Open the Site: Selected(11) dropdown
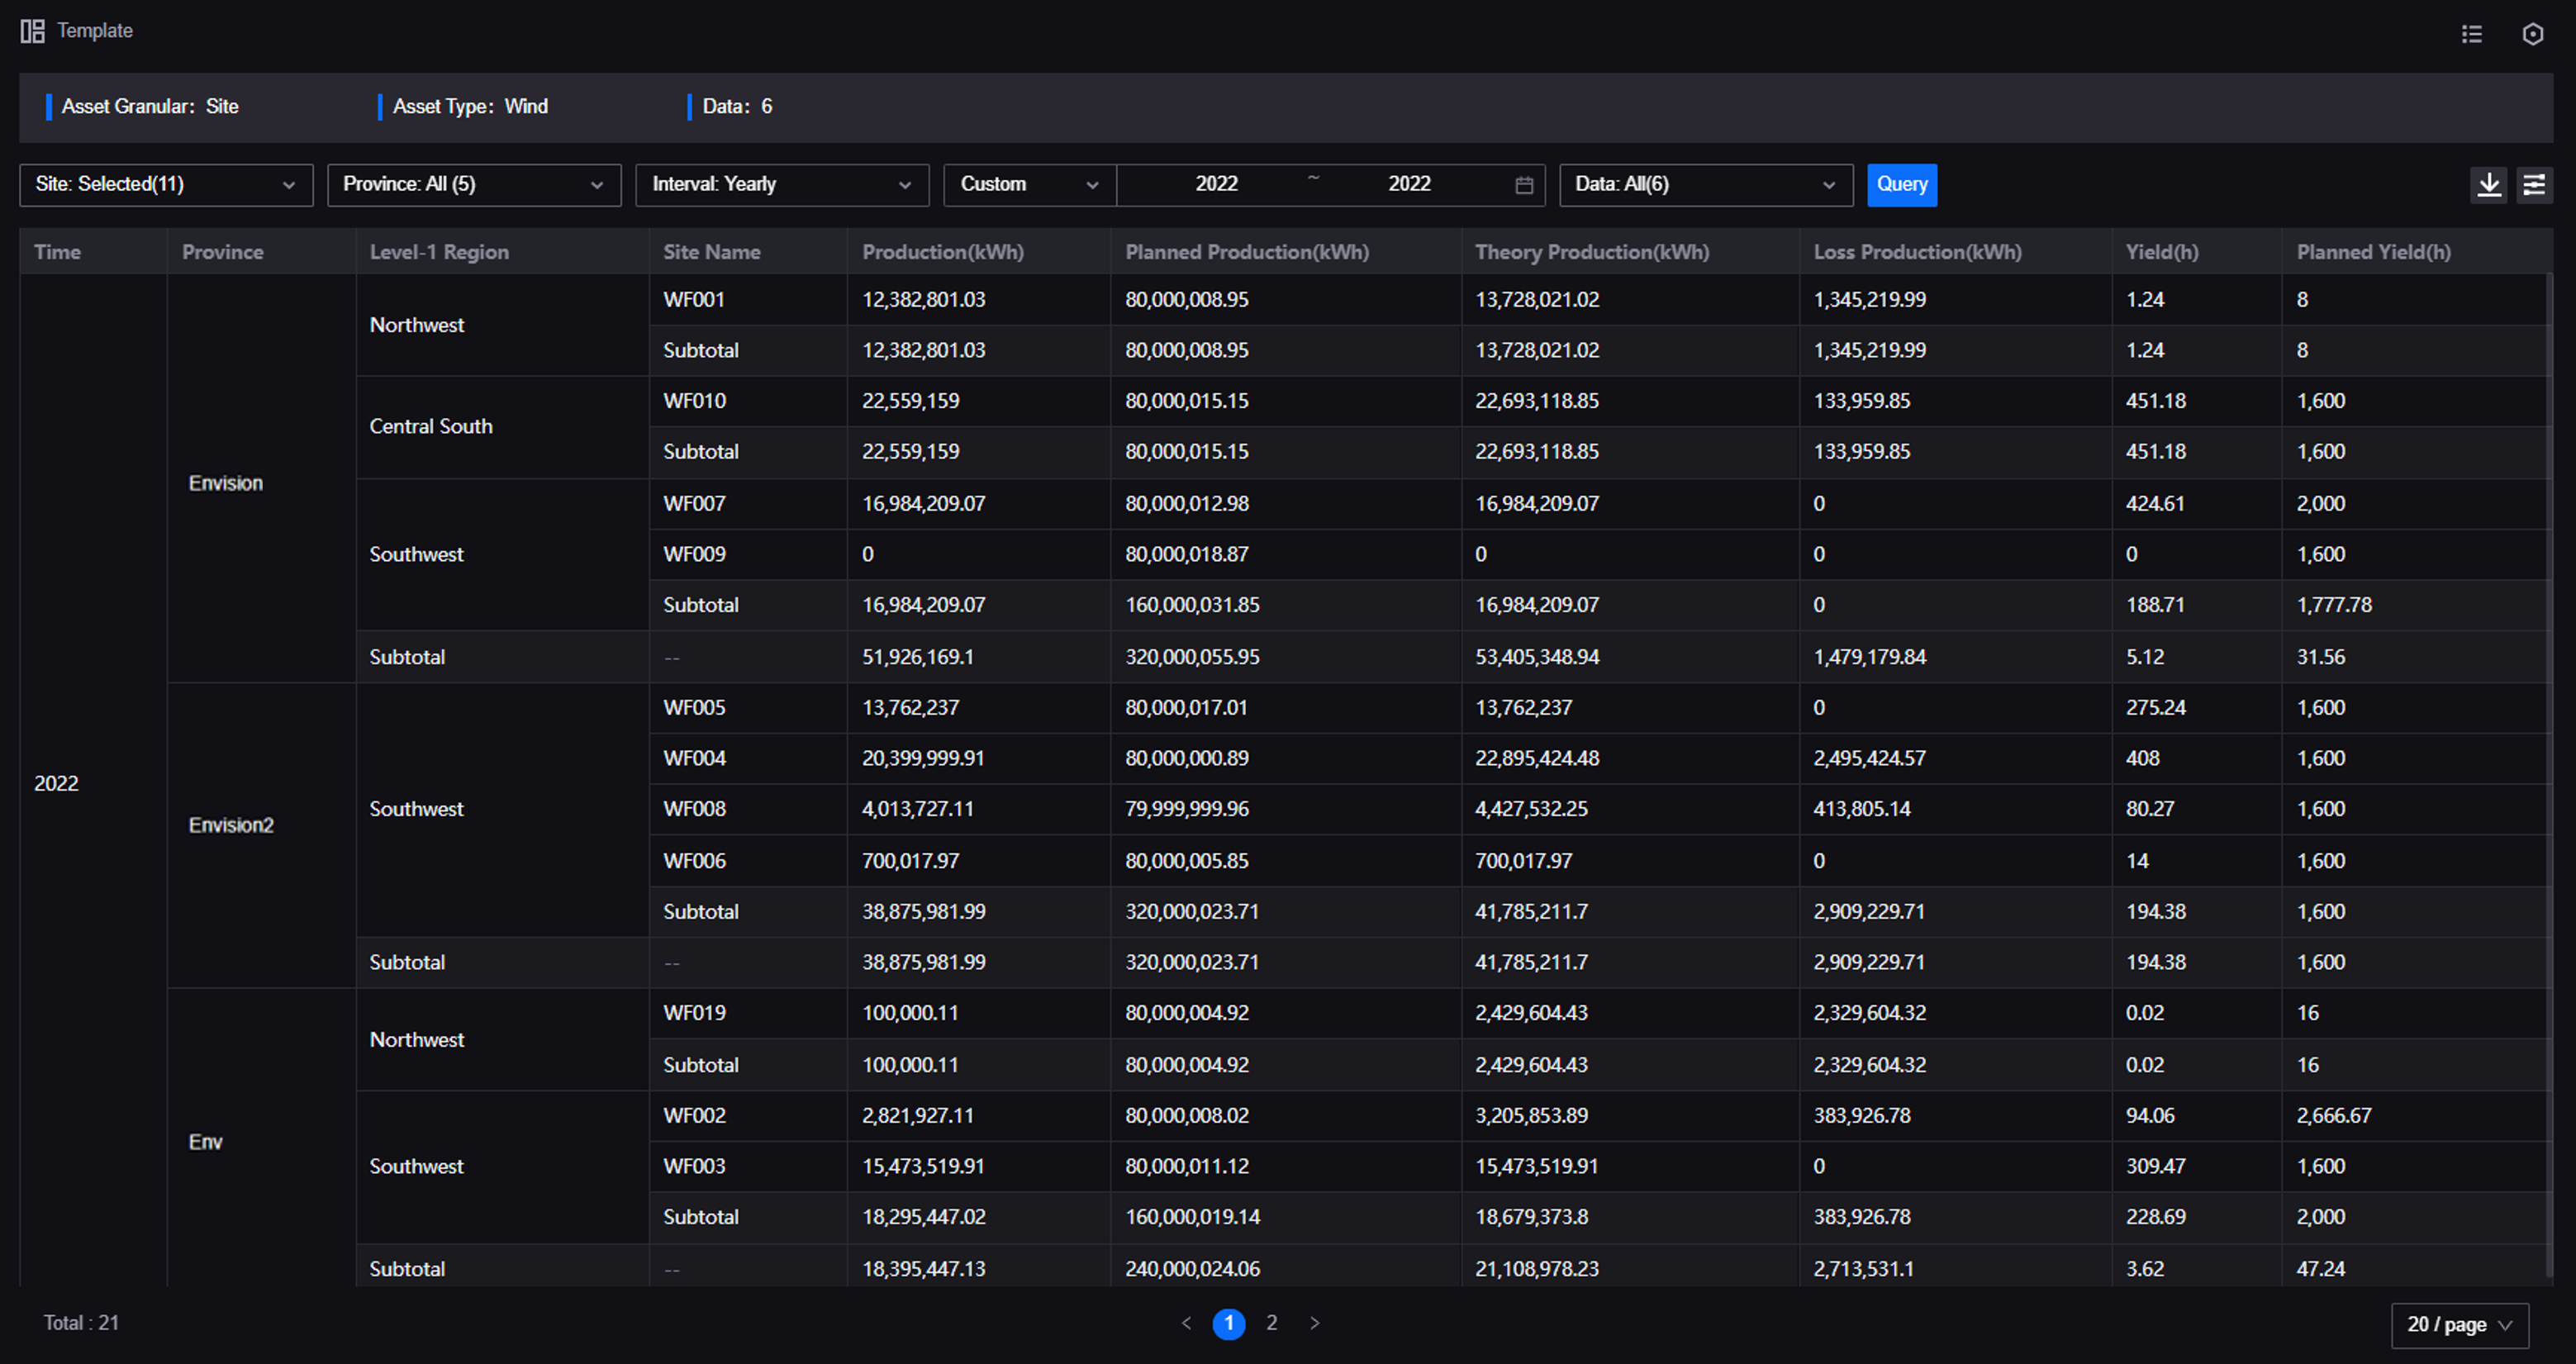This screenshot has height=1364, width=2576. [165, 184]
